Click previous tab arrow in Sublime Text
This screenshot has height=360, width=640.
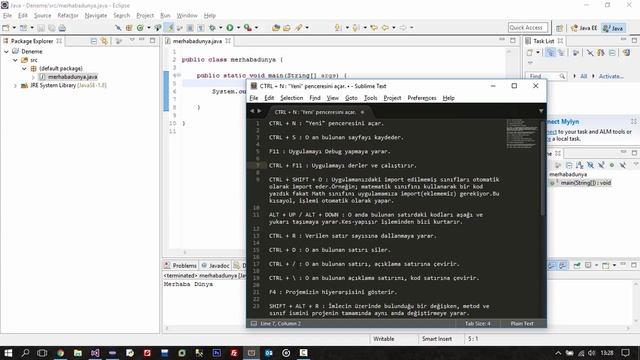pyautogui.click(x=252, y=111)
